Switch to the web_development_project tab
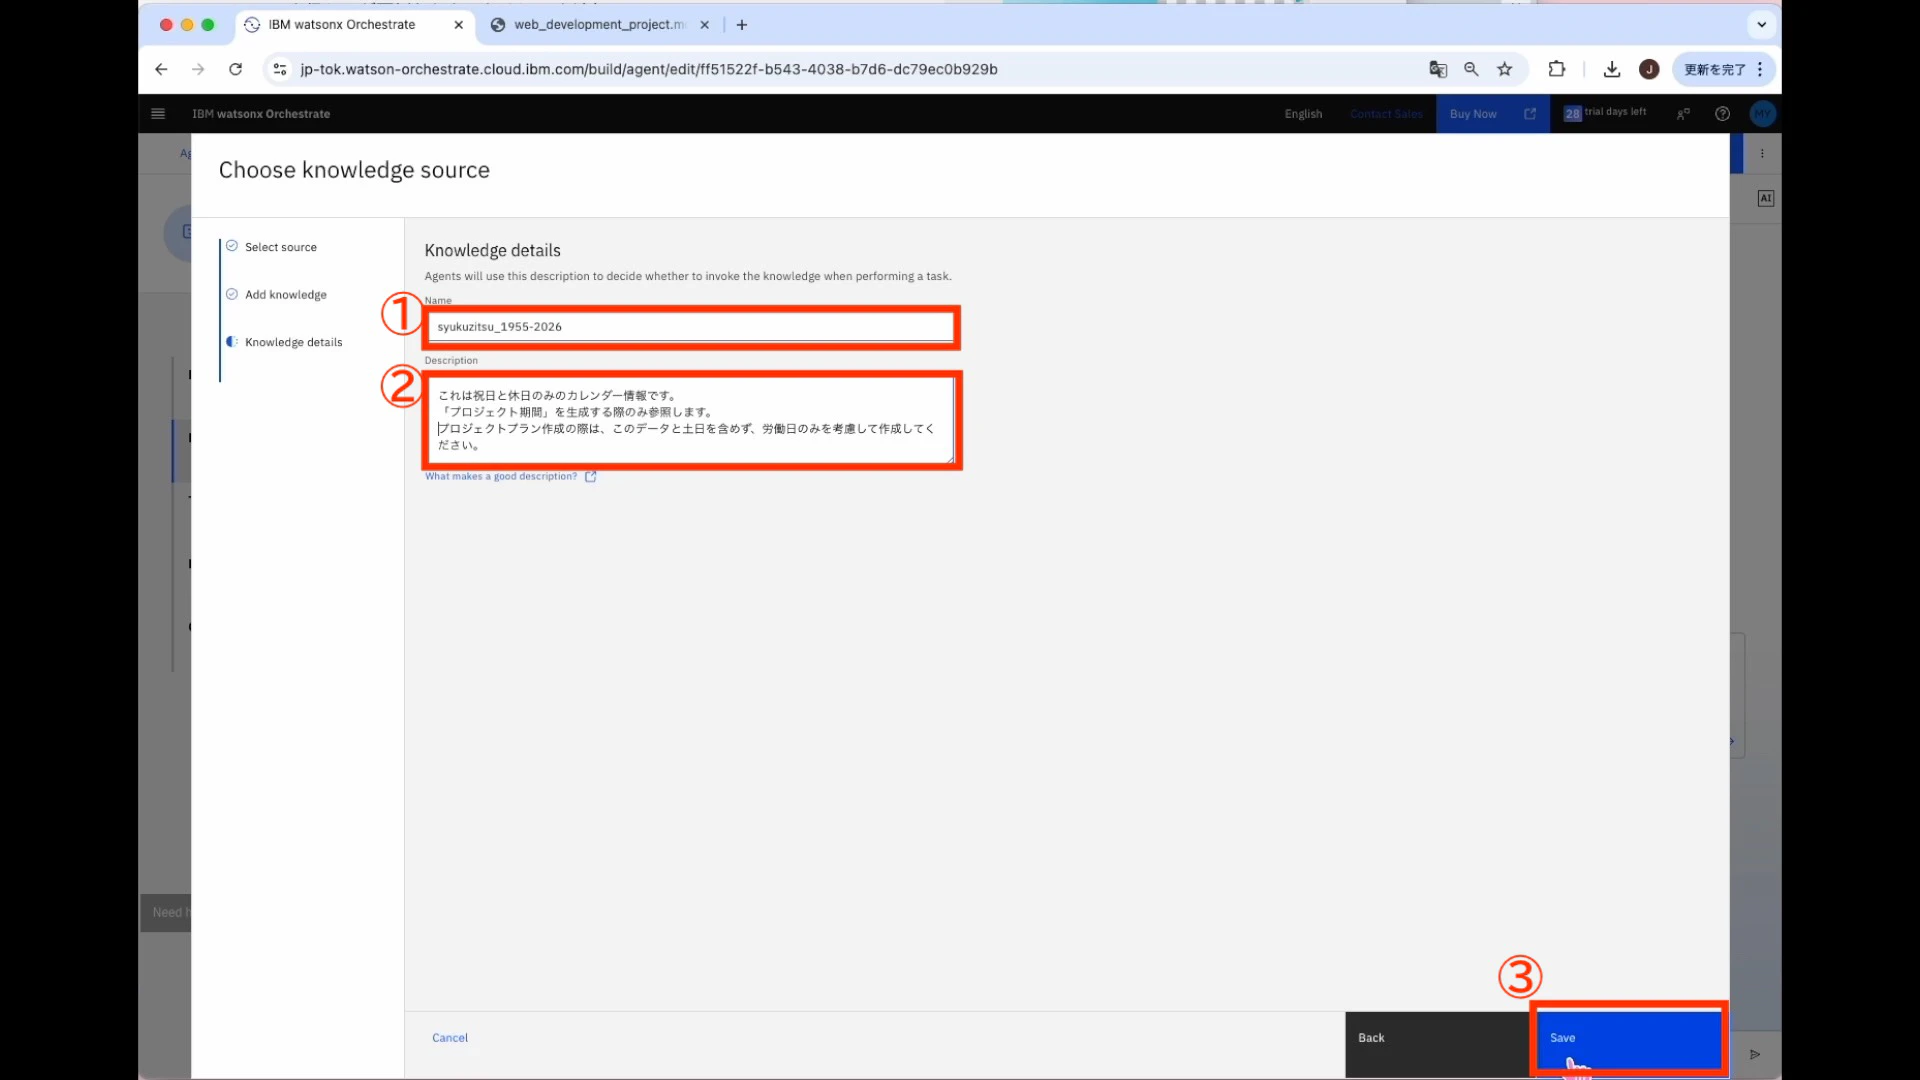The width and height of the screenshot is (1920, 1080). (598, 25)
